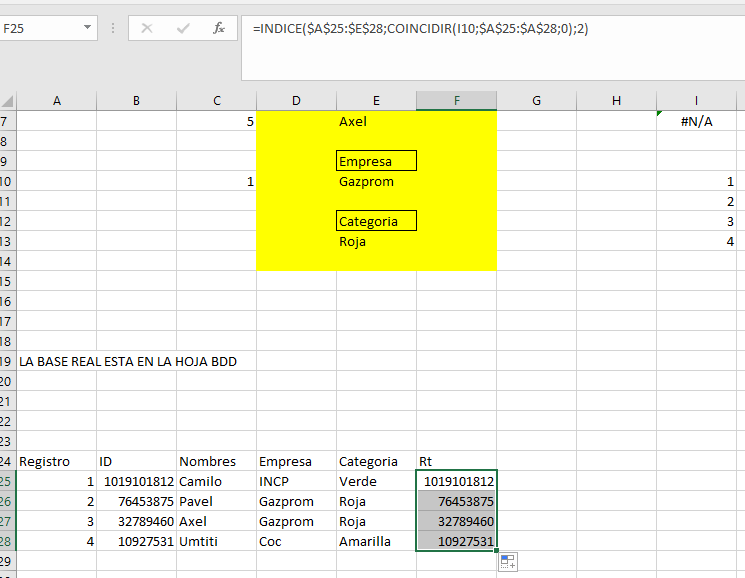Click the formula bar resize dots handle

(x=113, y=28)
